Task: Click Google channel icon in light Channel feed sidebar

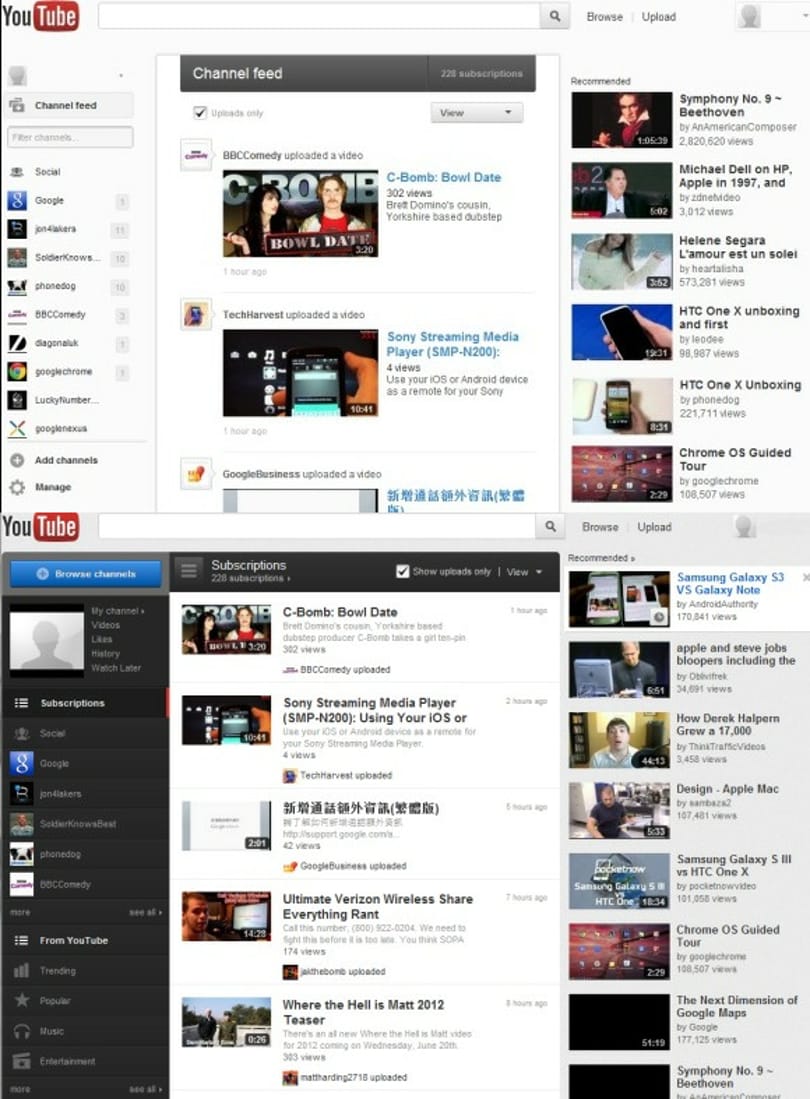Action: coord(17,200)
